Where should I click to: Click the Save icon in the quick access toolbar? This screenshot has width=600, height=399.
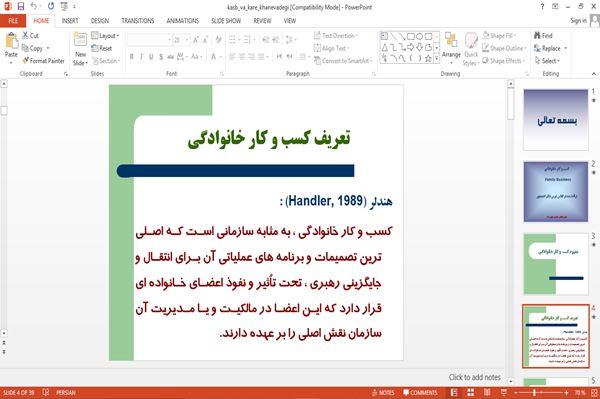point(21,7)
